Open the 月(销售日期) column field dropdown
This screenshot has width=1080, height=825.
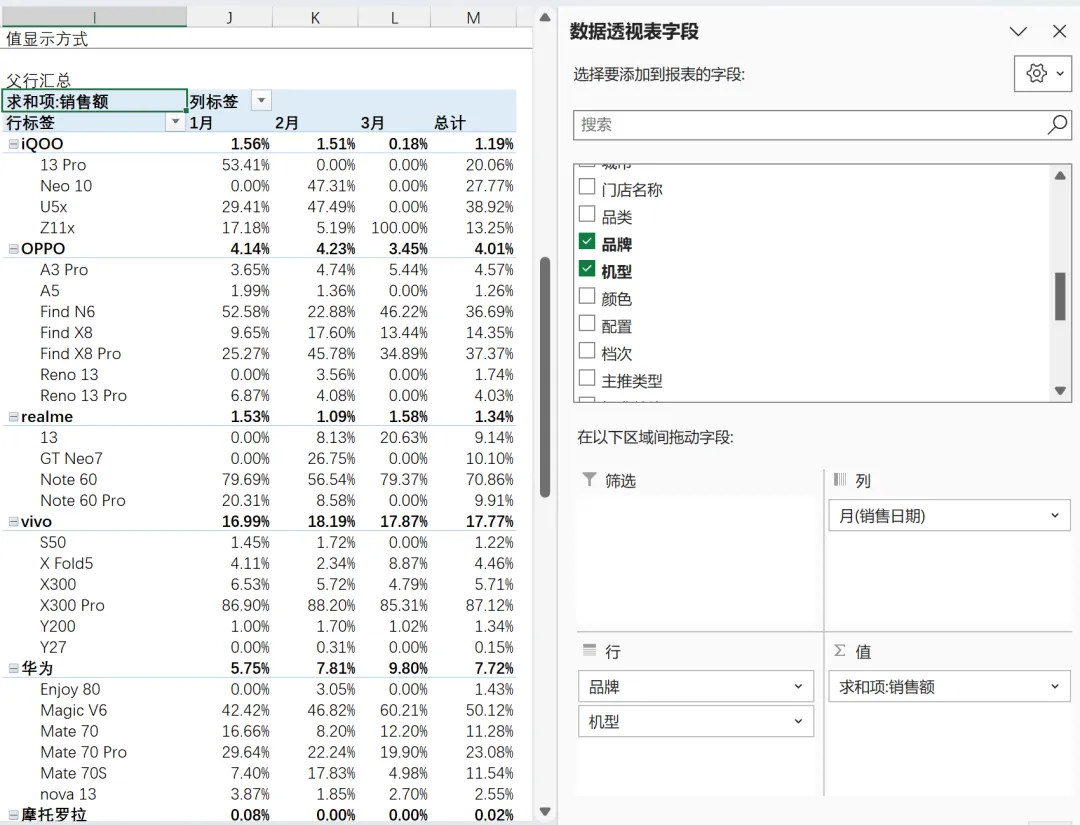pyautogui.click(x=1055, y=515)
